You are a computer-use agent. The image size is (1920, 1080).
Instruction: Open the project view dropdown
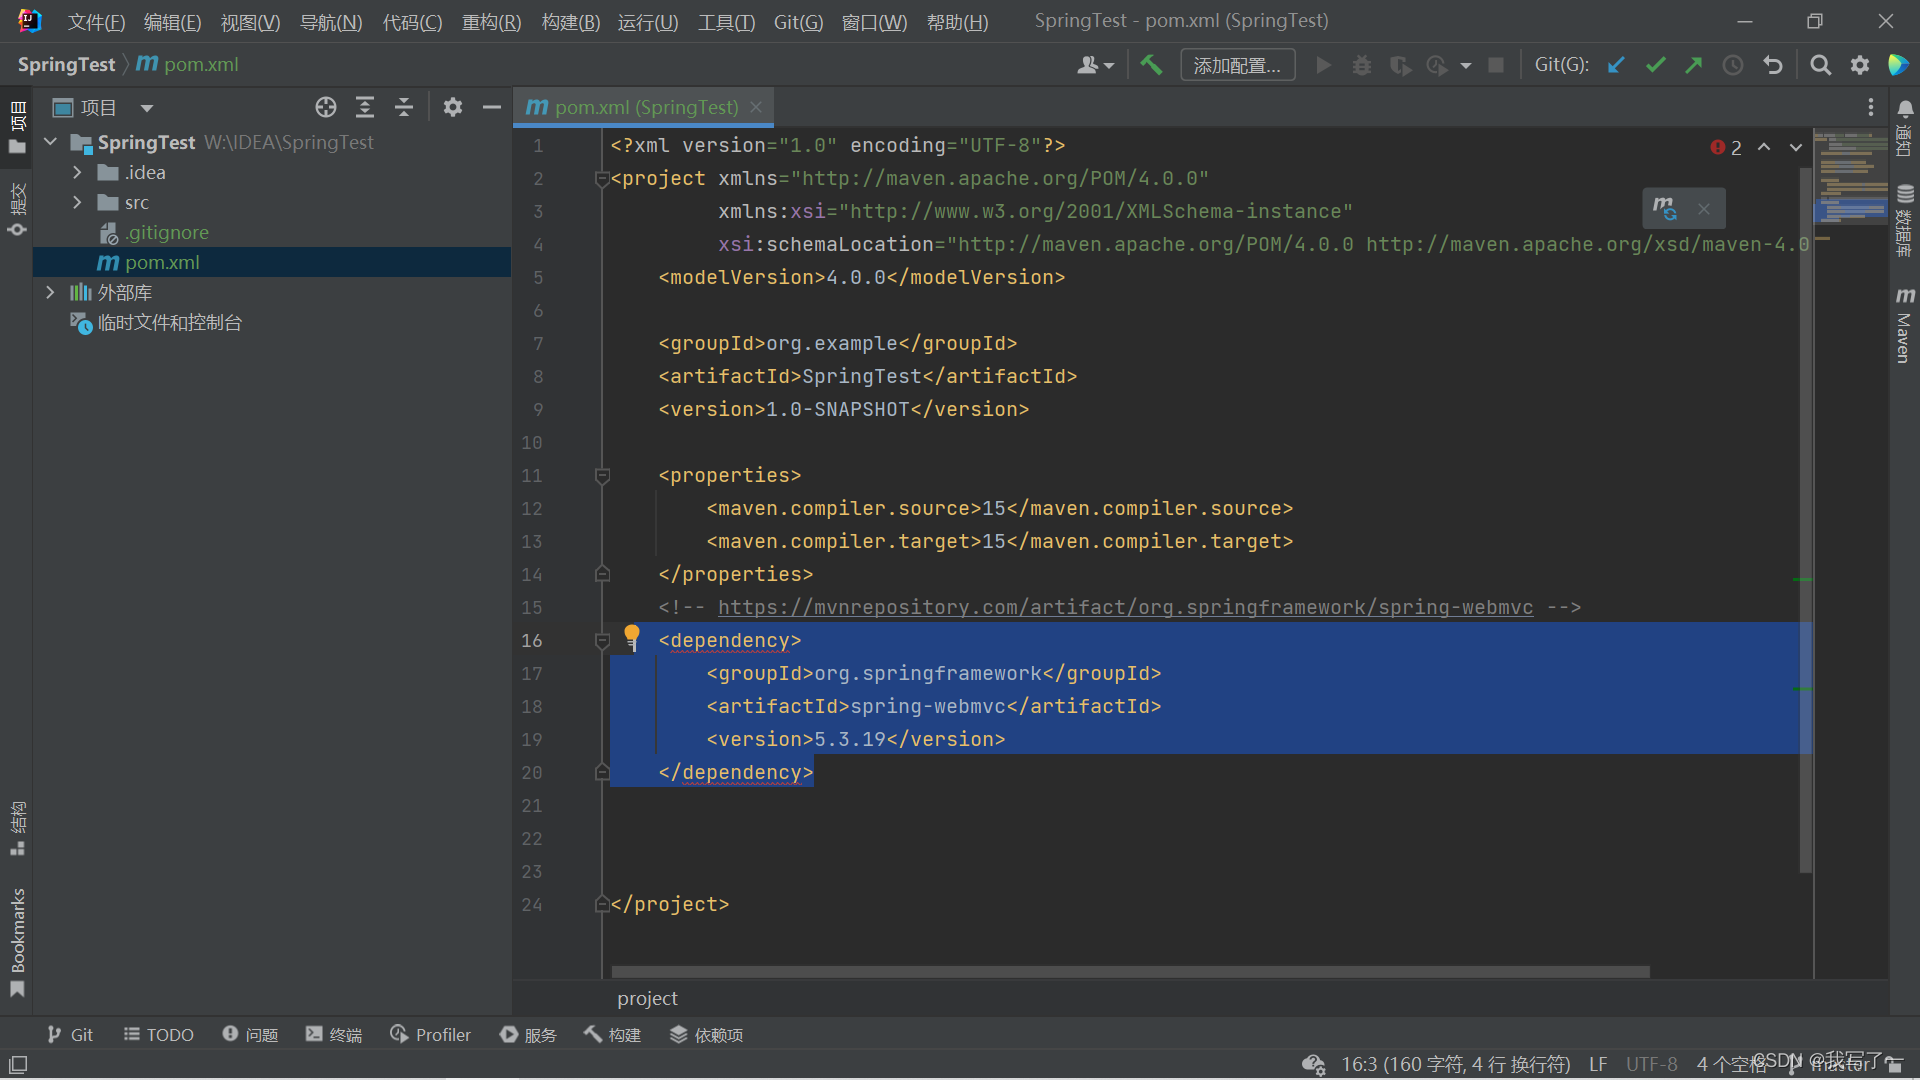click(147, 108)
